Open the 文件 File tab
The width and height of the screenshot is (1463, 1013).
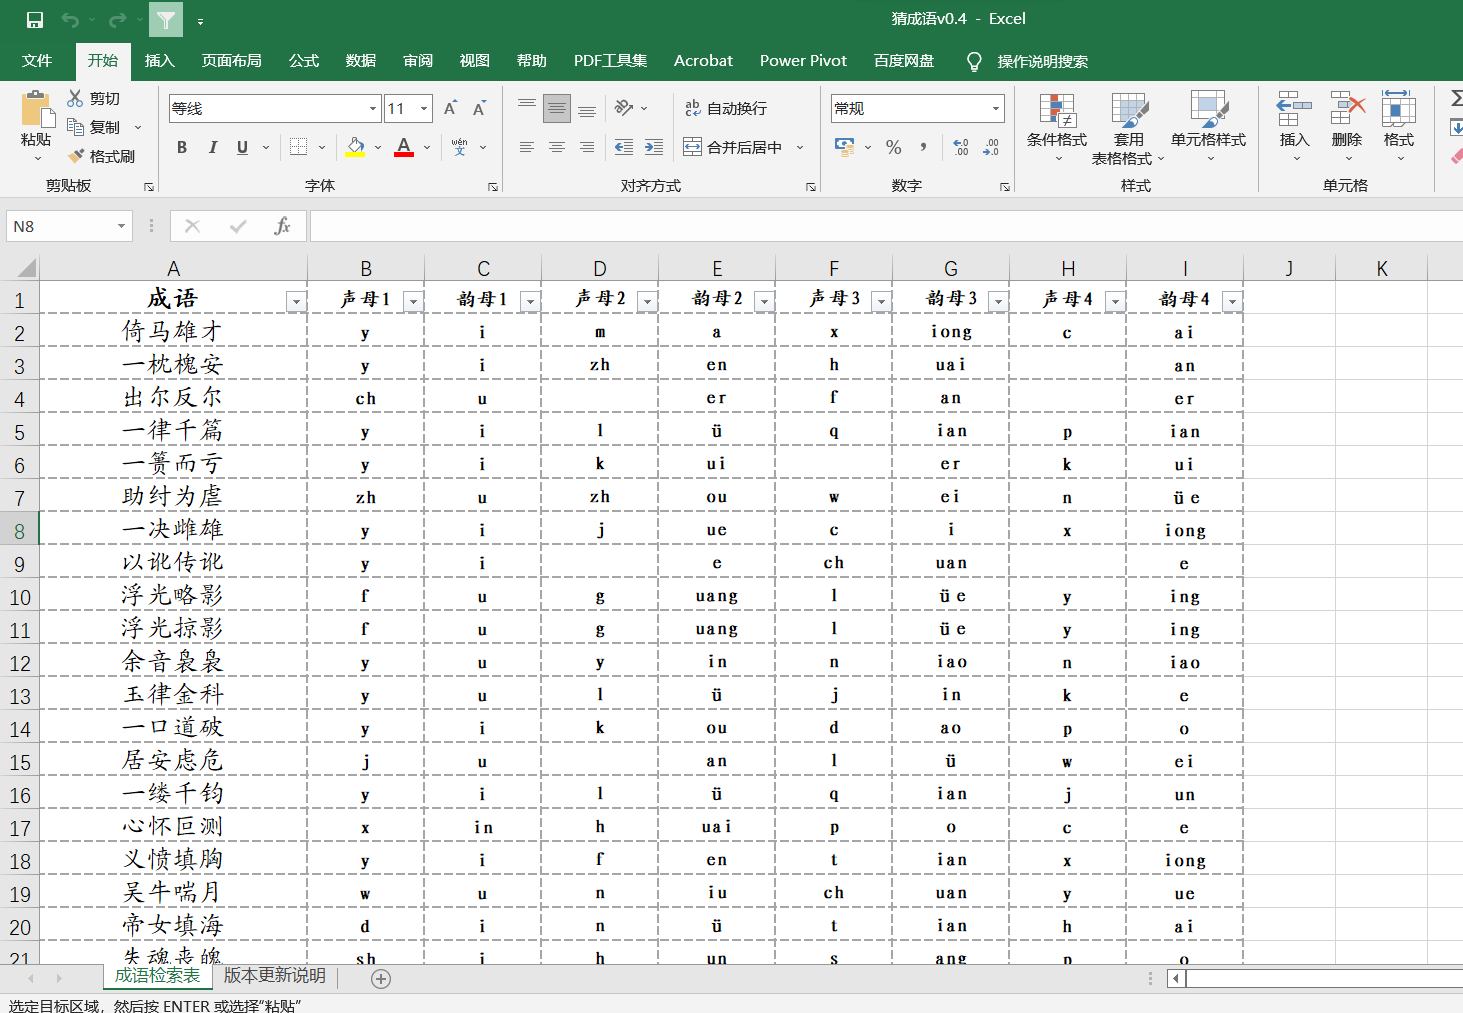[37, 61]
